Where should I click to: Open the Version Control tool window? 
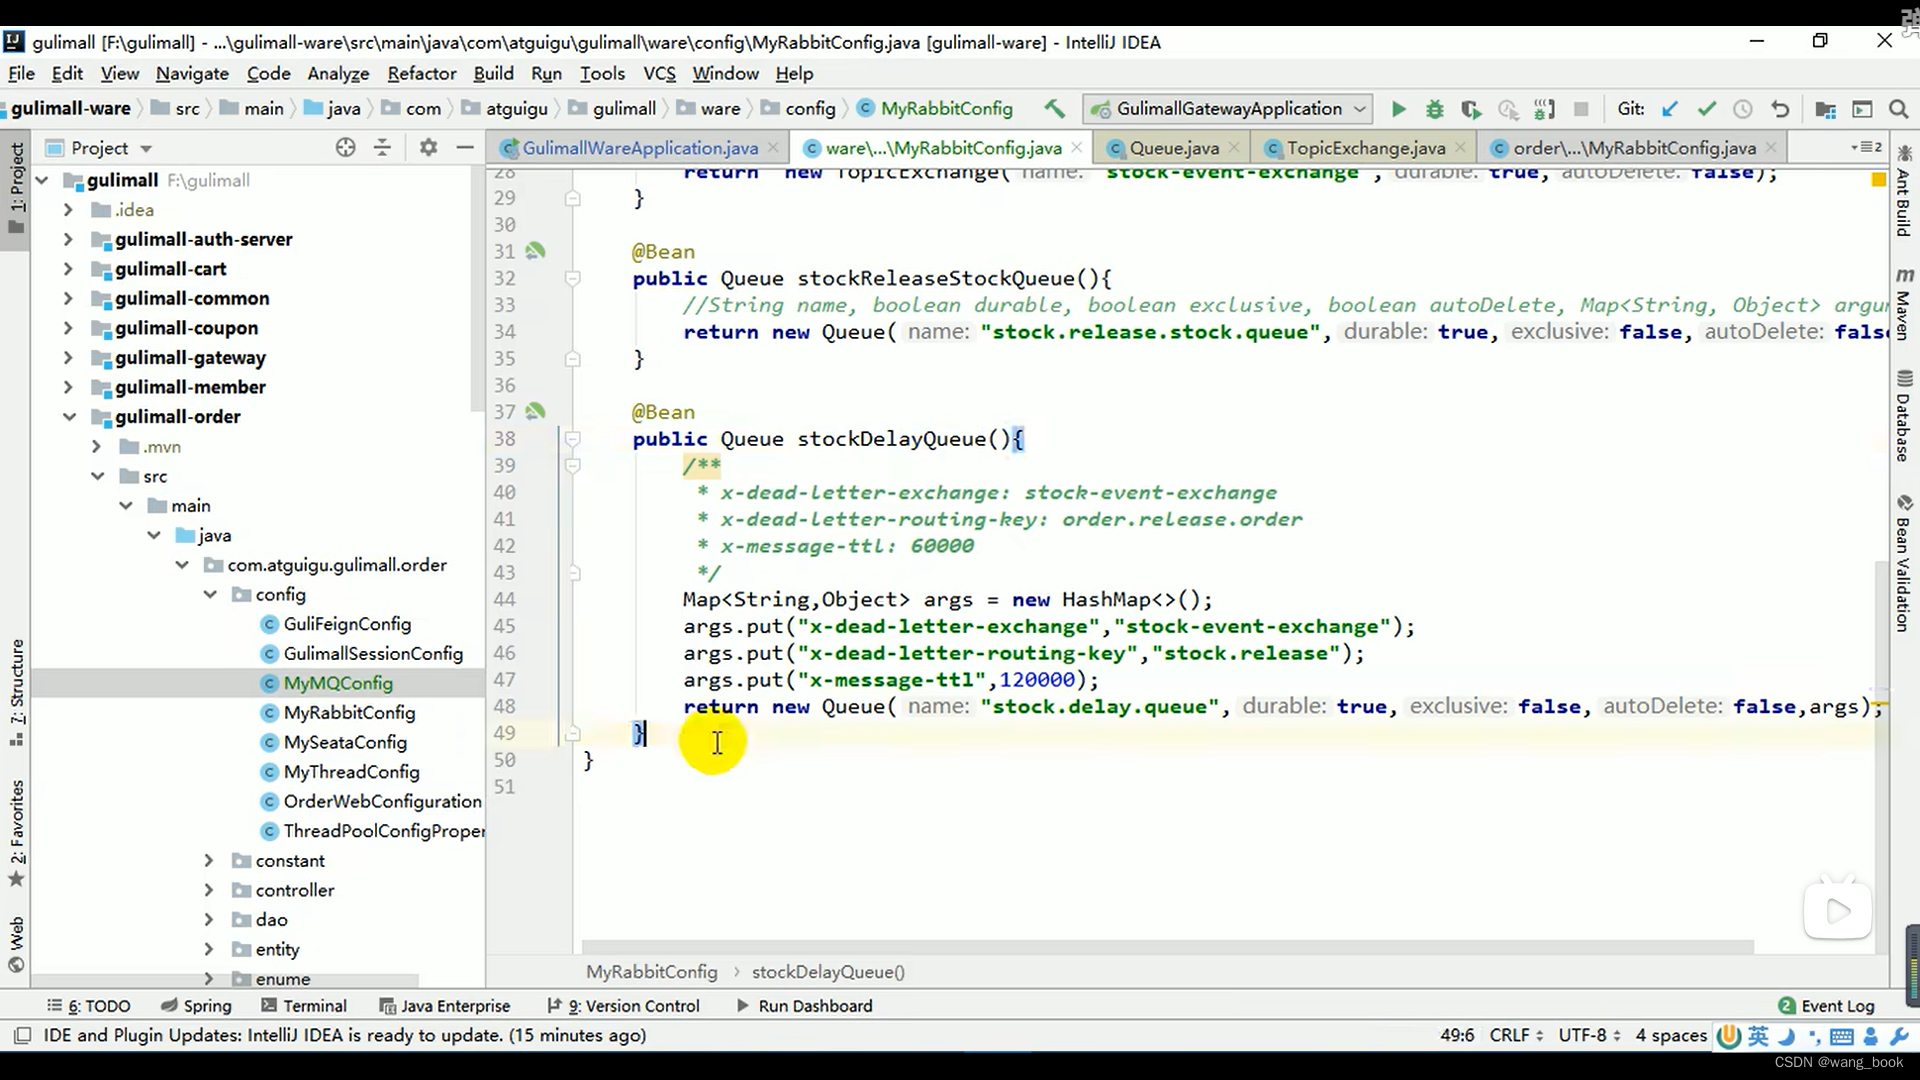coord(623,1006)
